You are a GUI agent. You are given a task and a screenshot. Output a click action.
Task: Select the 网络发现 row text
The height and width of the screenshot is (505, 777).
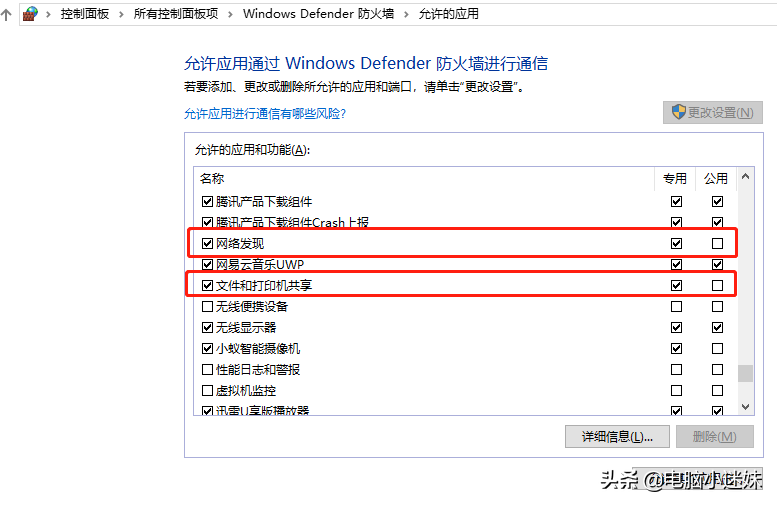click(x=240, y=243)
